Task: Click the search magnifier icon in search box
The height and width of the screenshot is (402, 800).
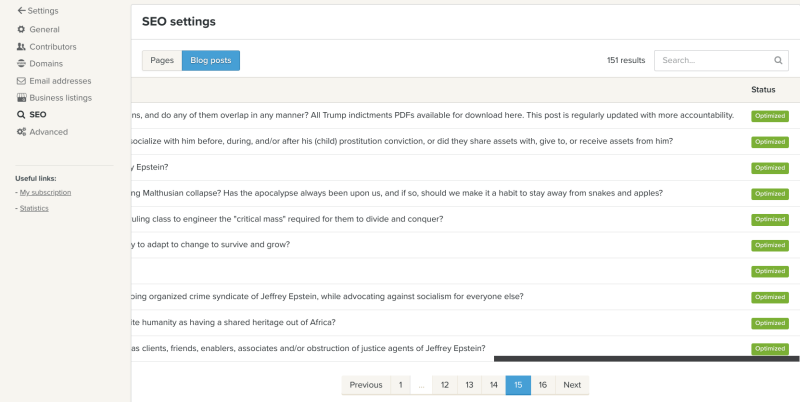Action: coord(778,61)
